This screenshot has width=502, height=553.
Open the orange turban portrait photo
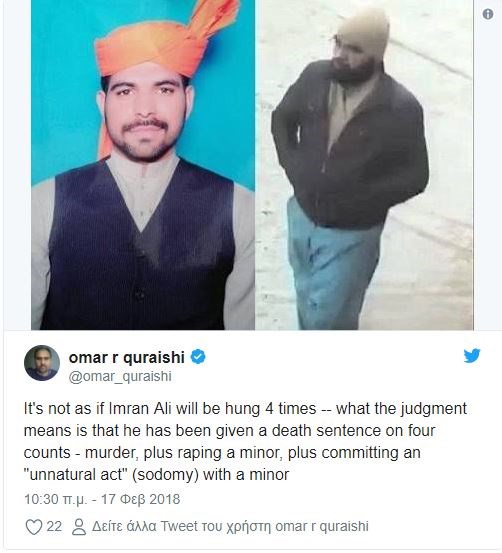(x=143, y=165)
